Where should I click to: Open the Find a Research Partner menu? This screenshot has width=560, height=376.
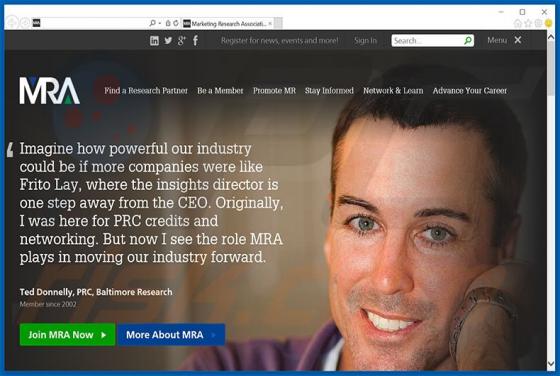pyautogui.click(x=146, y=91)
